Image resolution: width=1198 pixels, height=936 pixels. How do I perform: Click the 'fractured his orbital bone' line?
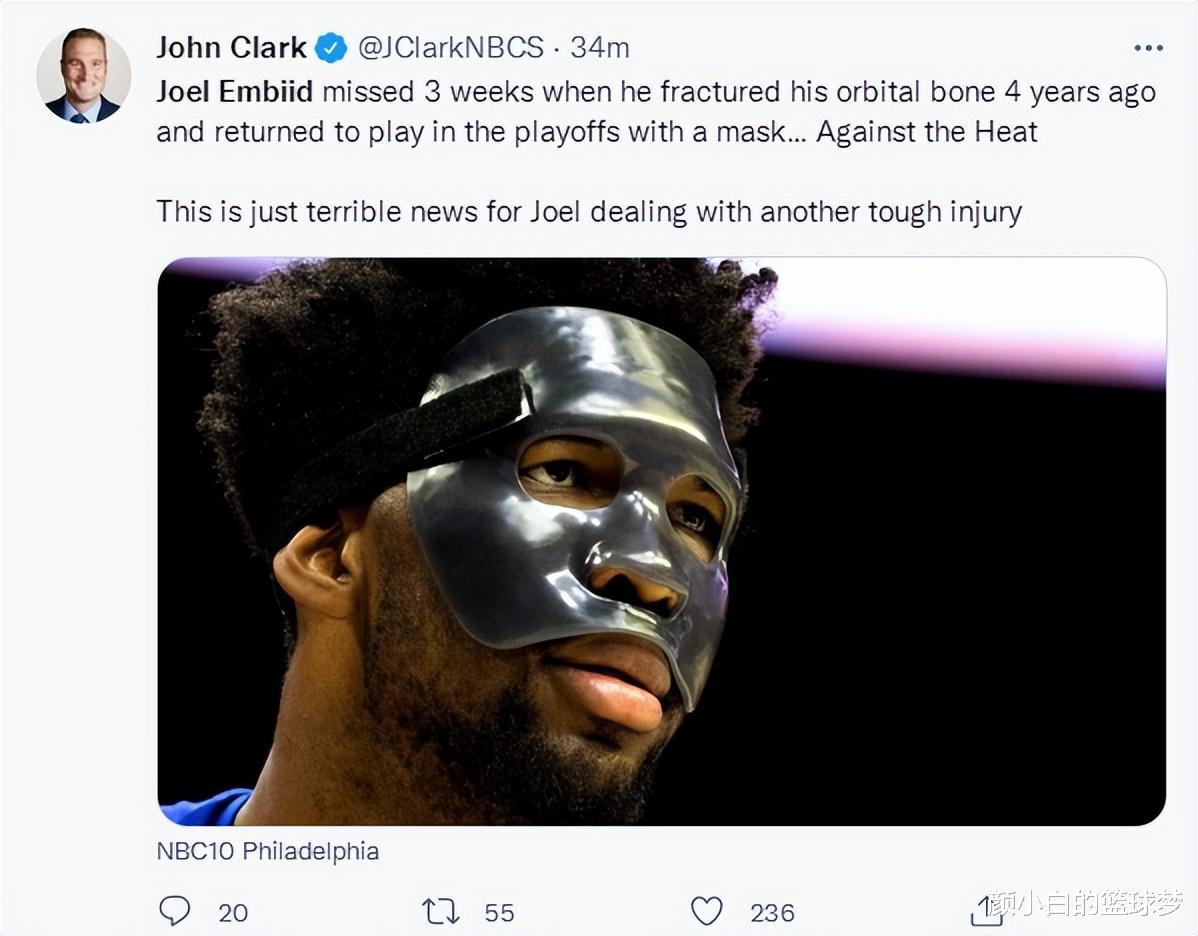coord(656,92)
